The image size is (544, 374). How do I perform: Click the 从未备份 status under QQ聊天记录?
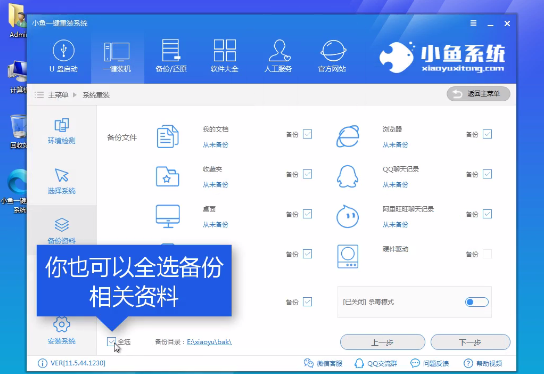point(395,185)
